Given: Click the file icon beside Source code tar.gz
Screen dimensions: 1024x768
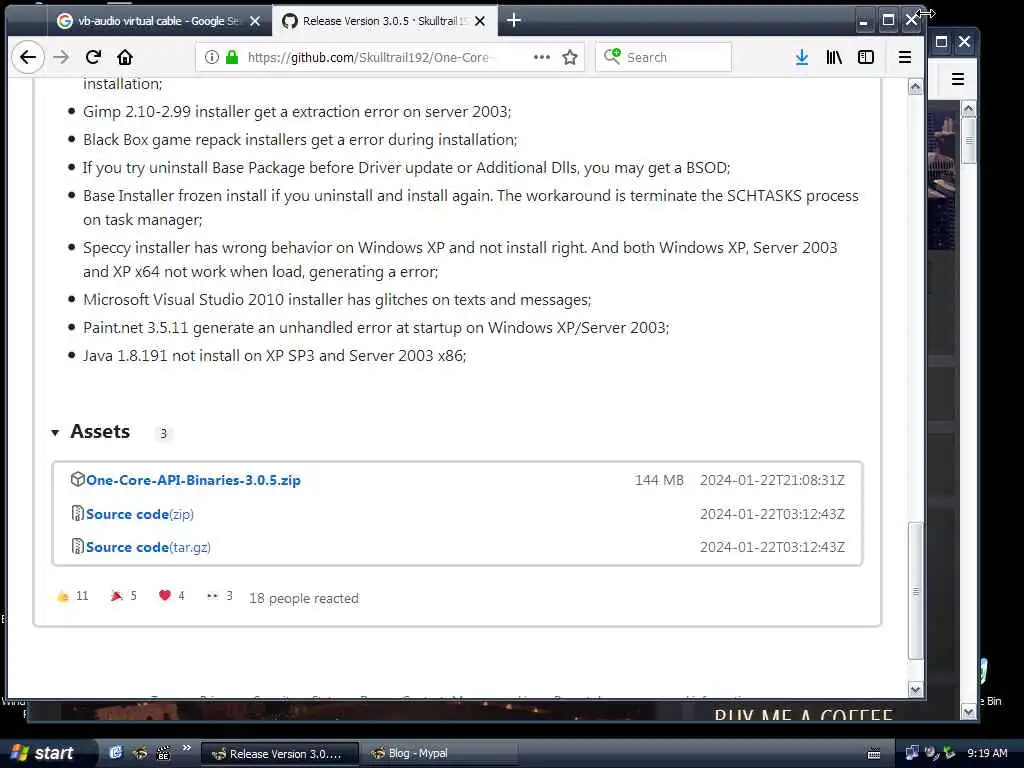Looking at the screenshot, I should 78,546.
